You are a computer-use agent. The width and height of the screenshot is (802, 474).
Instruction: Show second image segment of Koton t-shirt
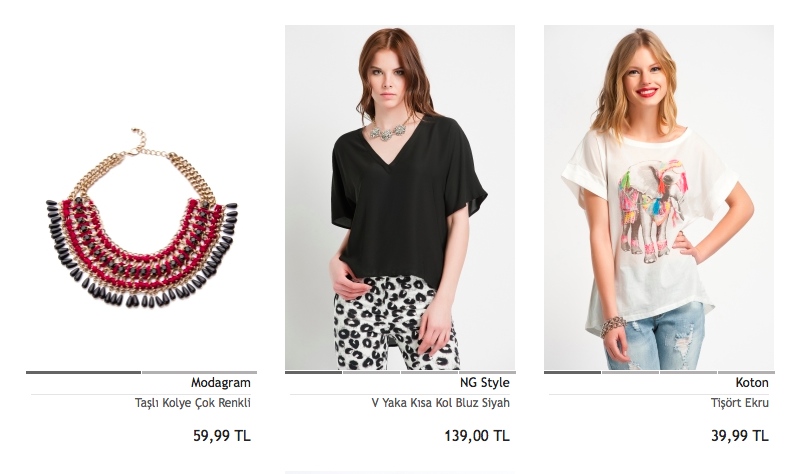click(630, 372)
